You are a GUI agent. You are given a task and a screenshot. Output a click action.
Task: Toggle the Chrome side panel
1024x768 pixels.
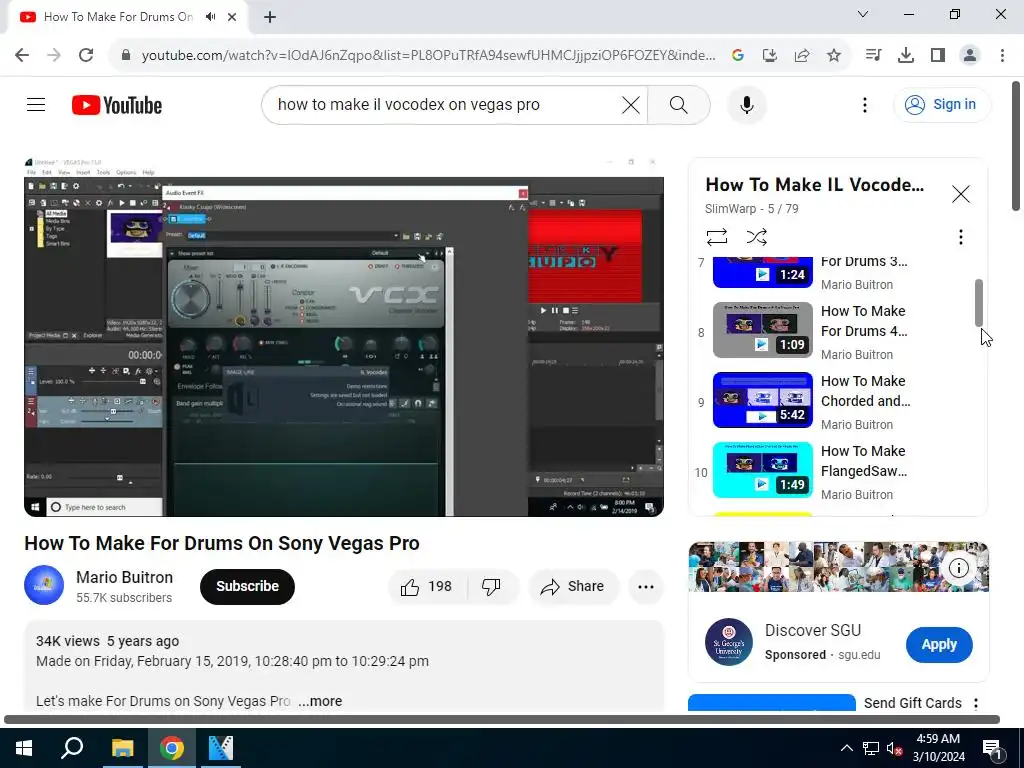click(938, 55)
